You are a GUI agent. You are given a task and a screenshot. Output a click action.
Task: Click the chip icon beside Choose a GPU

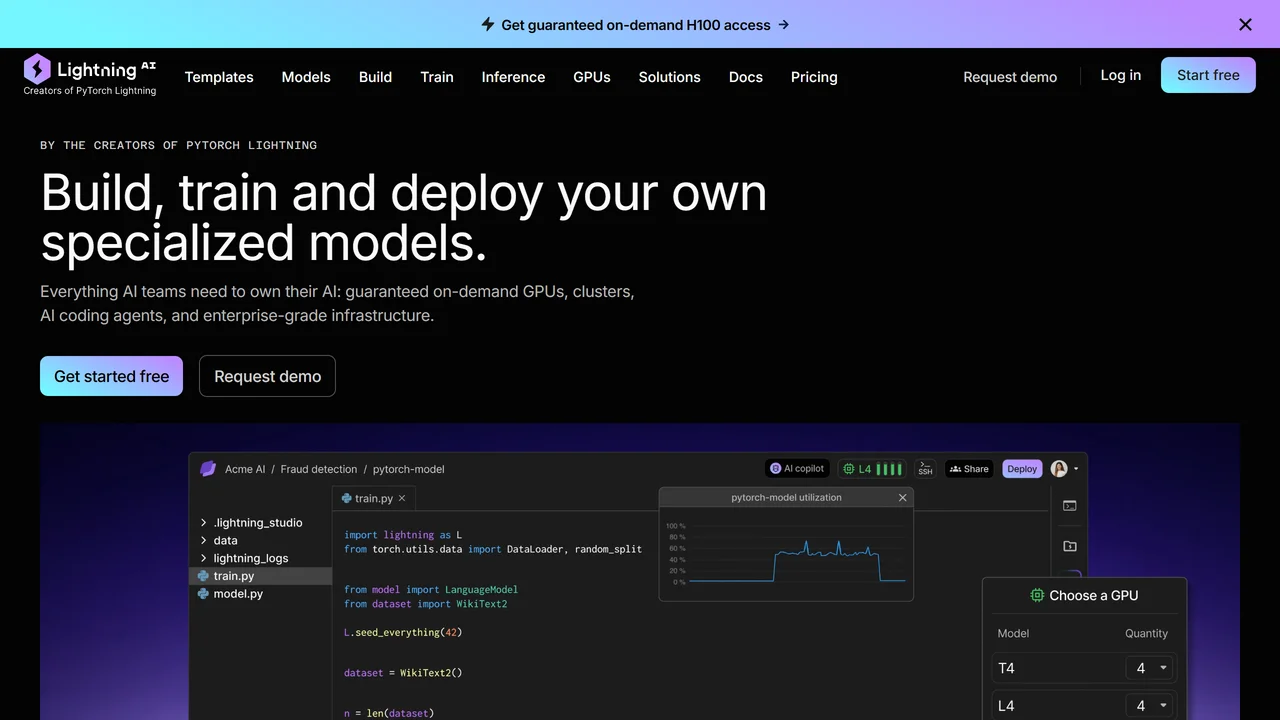click(x=1037, y=595)
